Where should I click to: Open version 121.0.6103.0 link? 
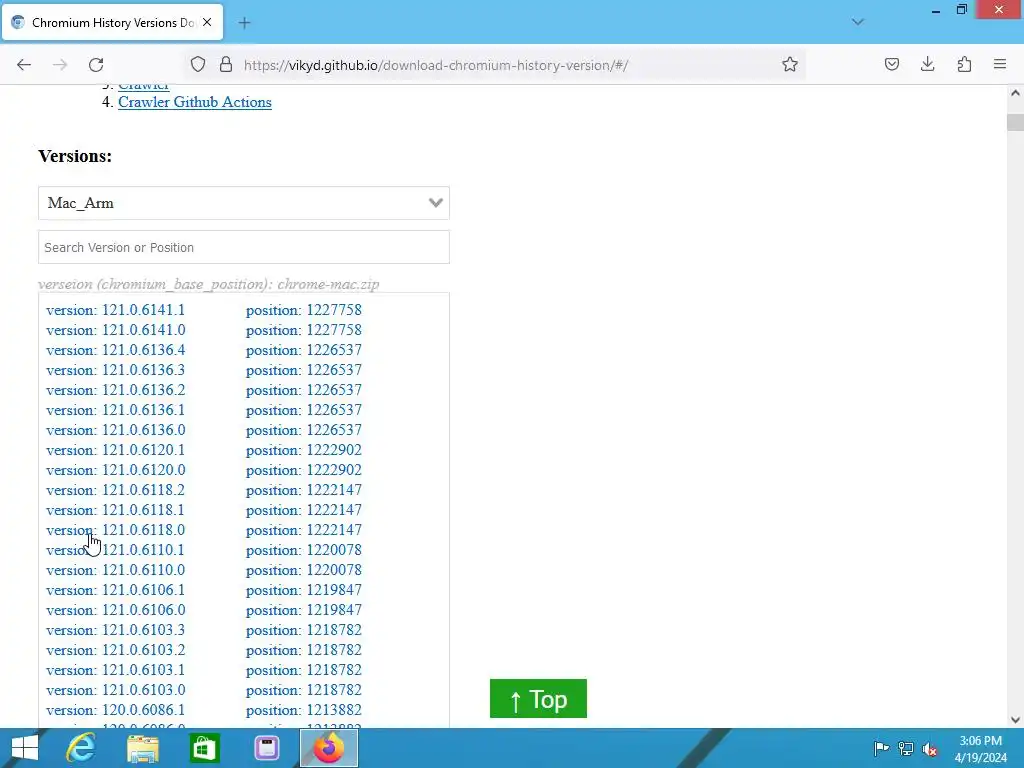[x=116, y=691]
